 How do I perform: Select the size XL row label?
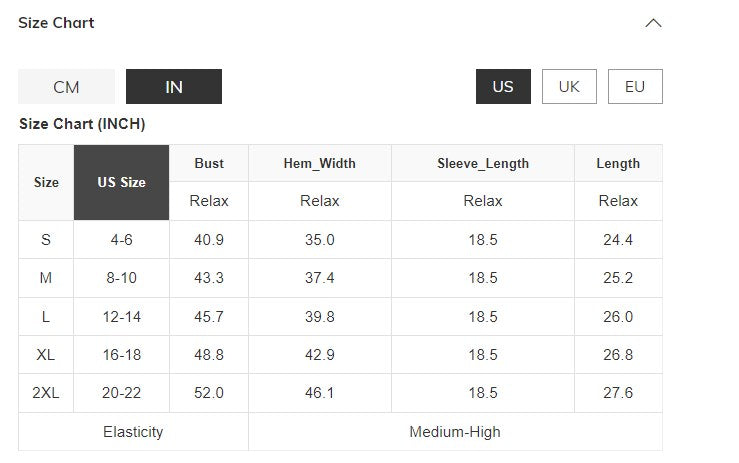tap(46, 355)
